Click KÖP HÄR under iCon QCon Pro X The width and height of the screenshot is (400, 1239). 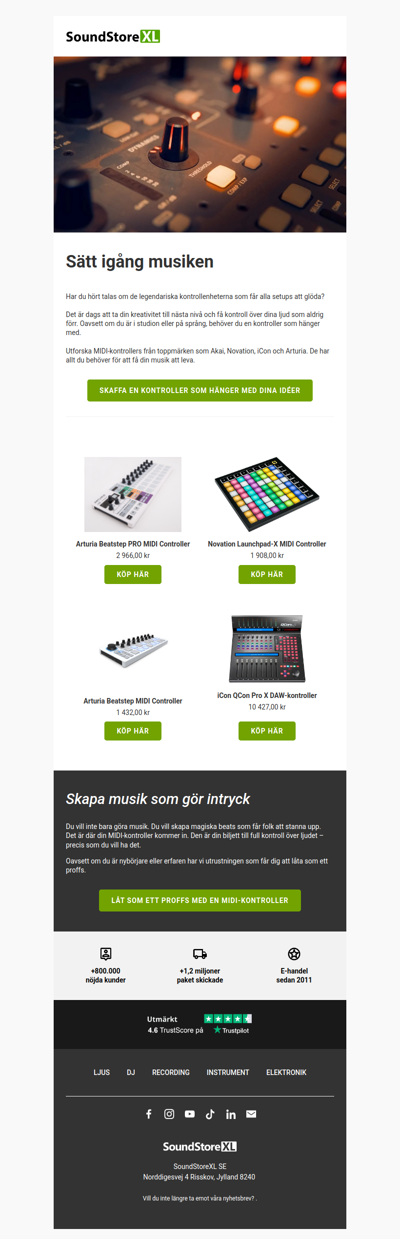[267, 731]
